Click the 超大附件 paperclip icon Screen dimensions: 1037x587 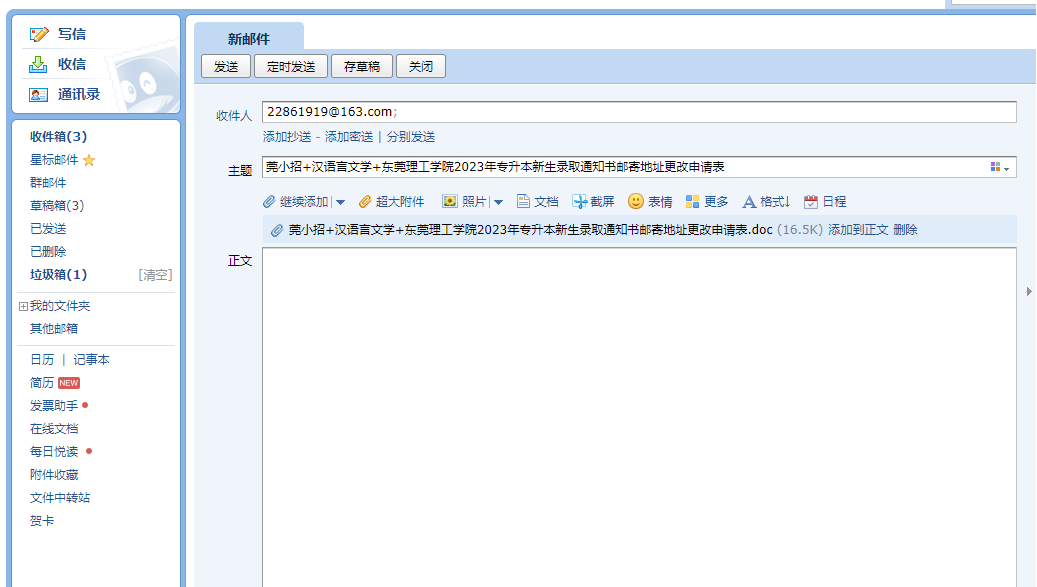[365, 202]
